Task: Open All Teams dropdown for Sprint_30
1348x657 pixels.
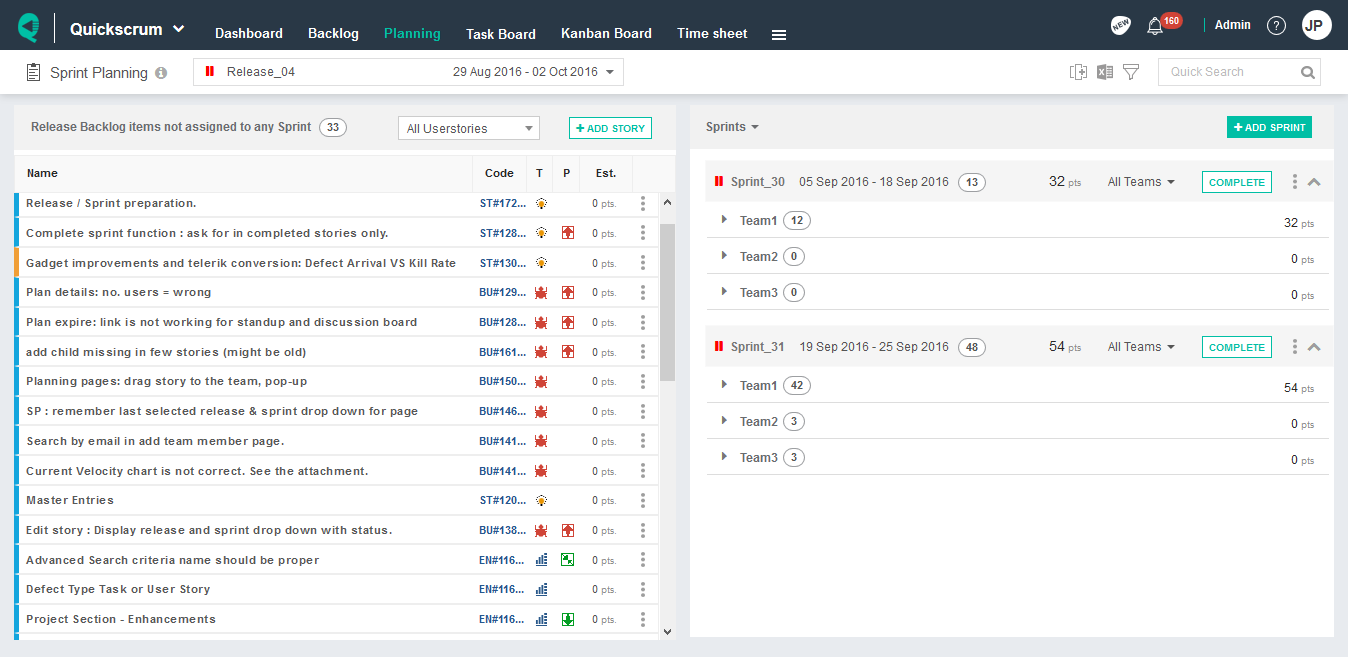Action: (1141, 182)
